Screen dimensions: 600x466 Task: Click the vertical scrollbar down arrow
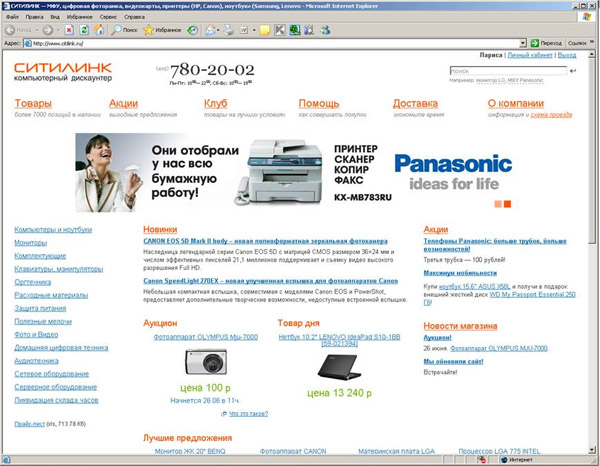(x=592, y=450)
